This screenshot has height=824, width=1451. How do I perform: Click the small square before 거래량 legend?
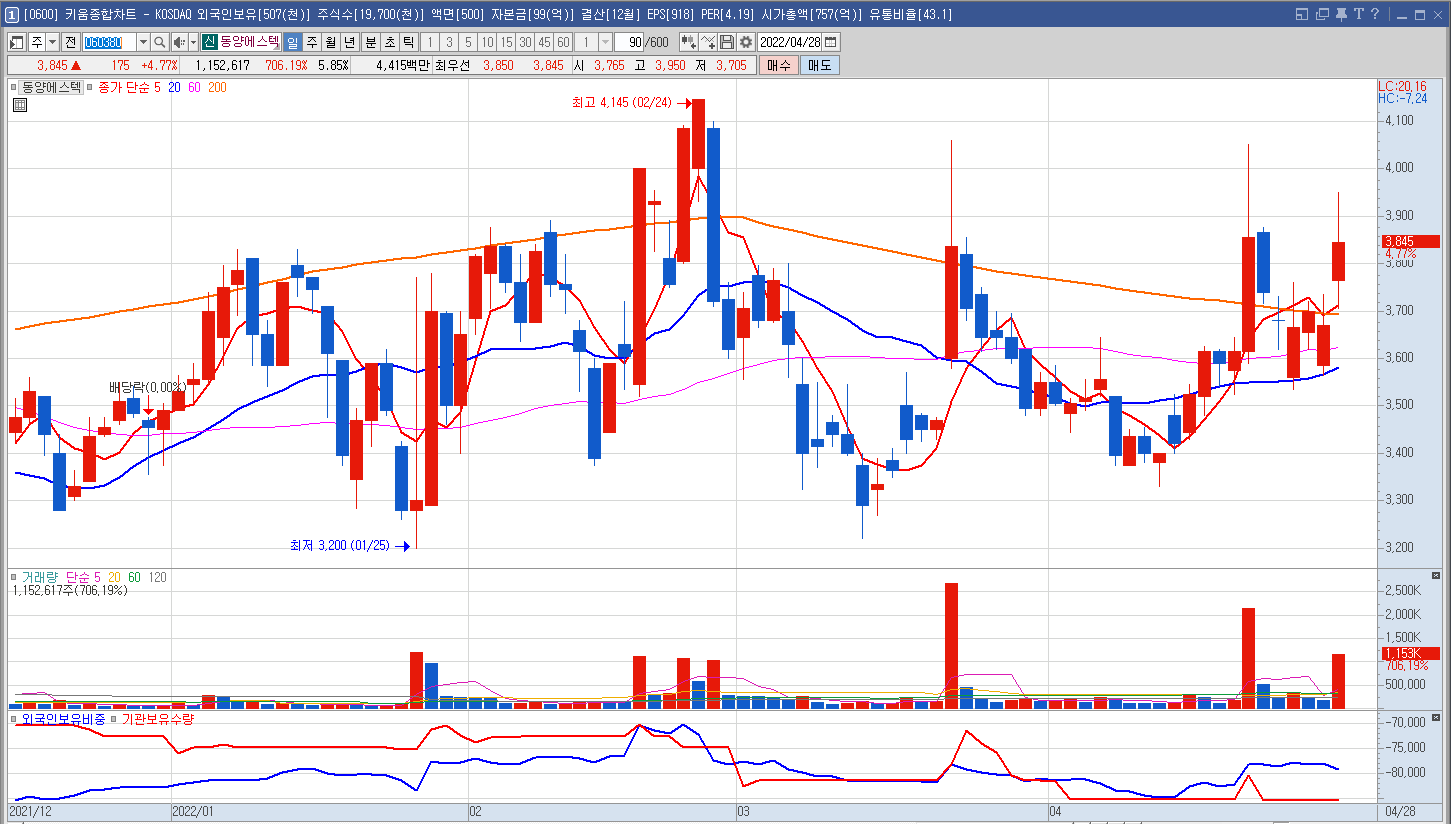pyautogui.click(x=14, y=577)
